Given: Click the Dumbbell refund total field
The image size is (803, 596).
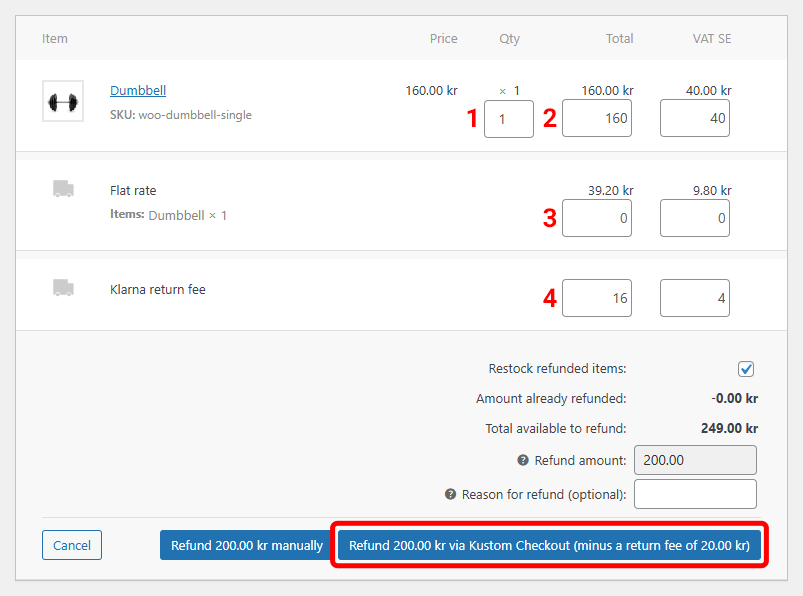Looking at the screenshot, I should point(597,119).
